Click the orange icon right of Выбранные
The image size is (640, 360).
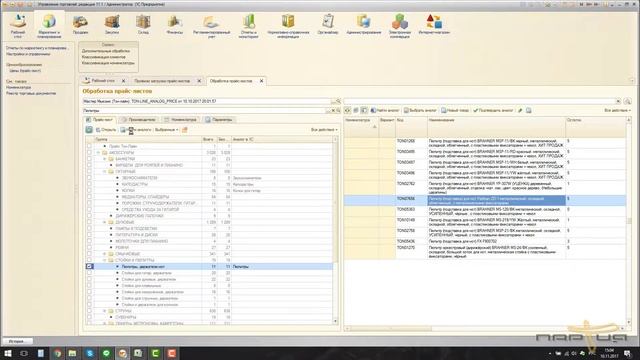point(184,130)
